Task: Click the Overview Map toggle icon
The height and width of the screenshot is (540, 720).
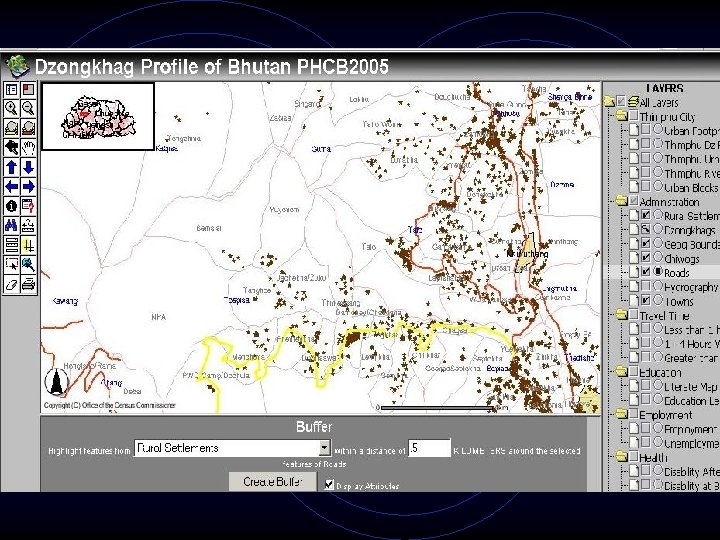Action: click(28, 90)
